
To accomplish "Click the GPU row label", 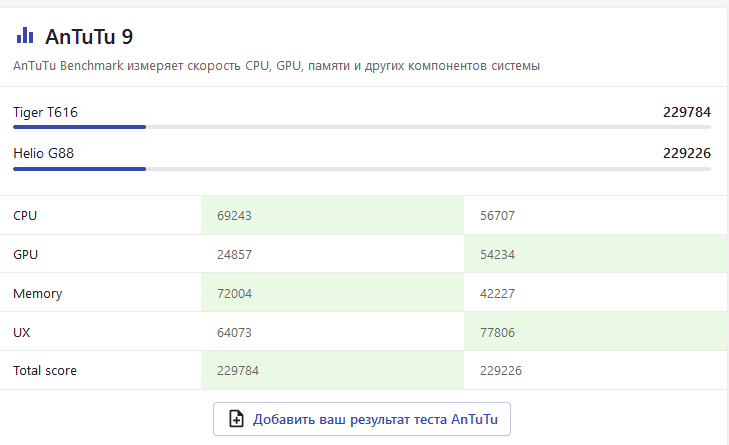I will coord(26,254).
